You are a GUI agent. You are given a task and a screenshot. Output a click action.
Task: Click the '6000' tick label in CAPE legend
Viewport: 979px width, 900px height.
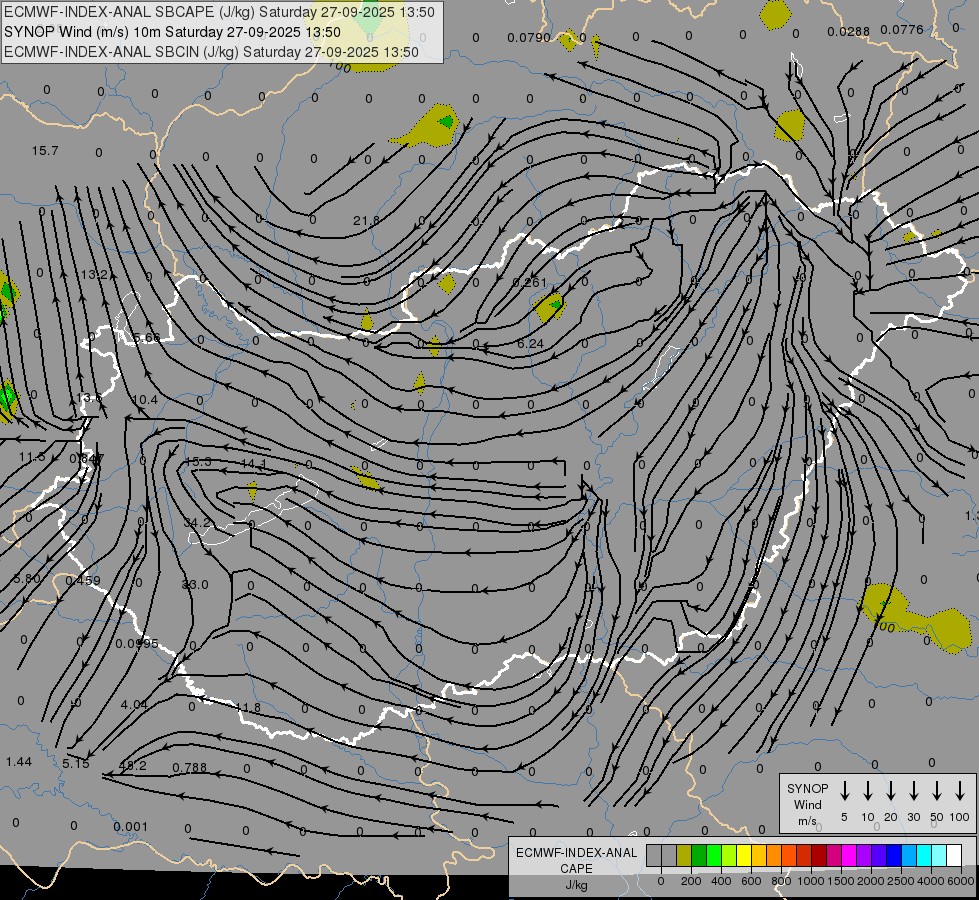(x=960, y=881)
